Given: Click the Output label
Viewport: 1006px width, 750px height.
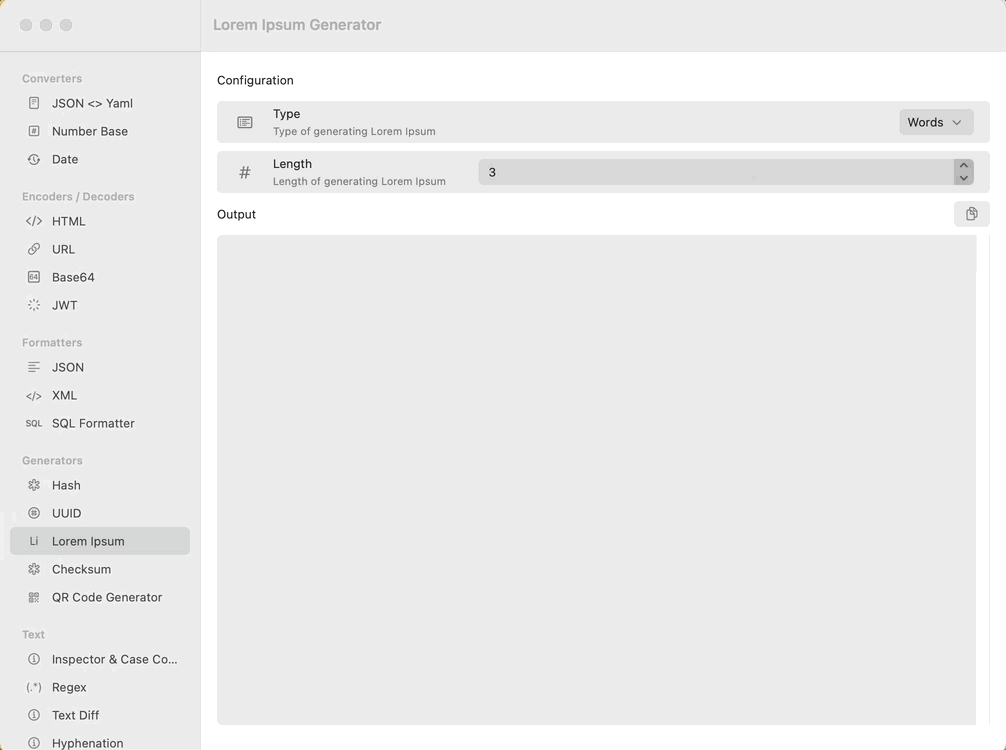Looking at the screenshot, I should click(236, 214).
